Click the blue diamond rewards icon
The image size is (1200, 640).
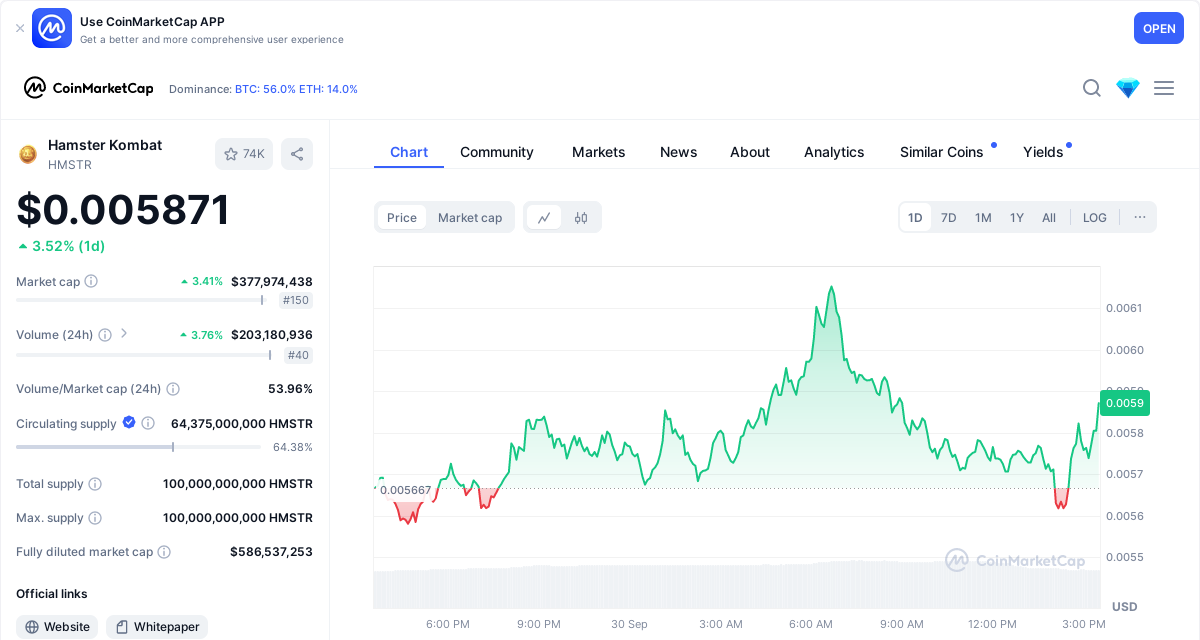[1128, 88]
